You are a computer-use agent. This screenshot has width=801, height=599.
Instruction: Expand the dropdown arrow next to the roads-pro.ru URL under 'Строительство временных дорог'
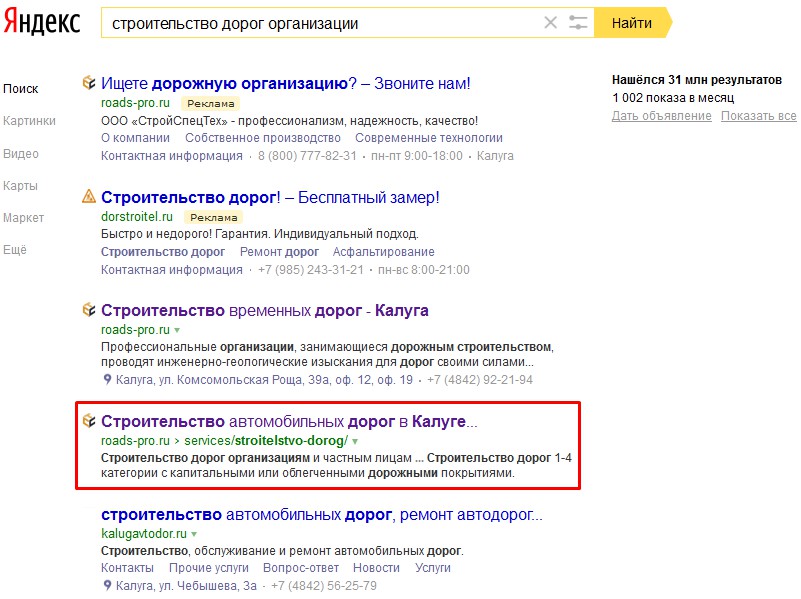click(177, 330)
